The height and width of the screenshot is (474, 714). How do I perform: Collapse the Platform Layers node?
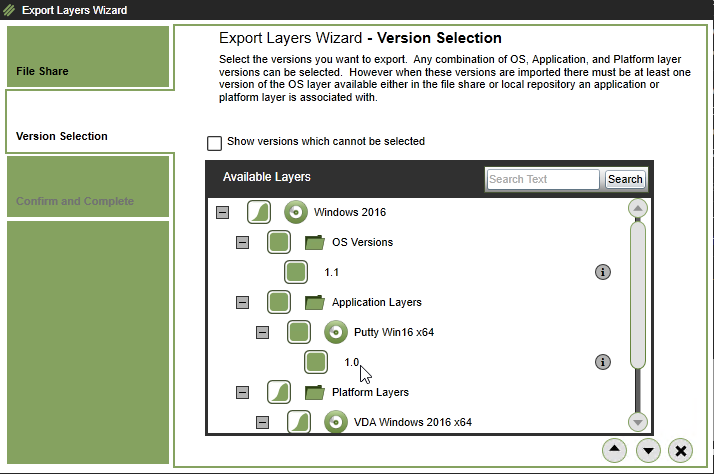coord(242,392)
